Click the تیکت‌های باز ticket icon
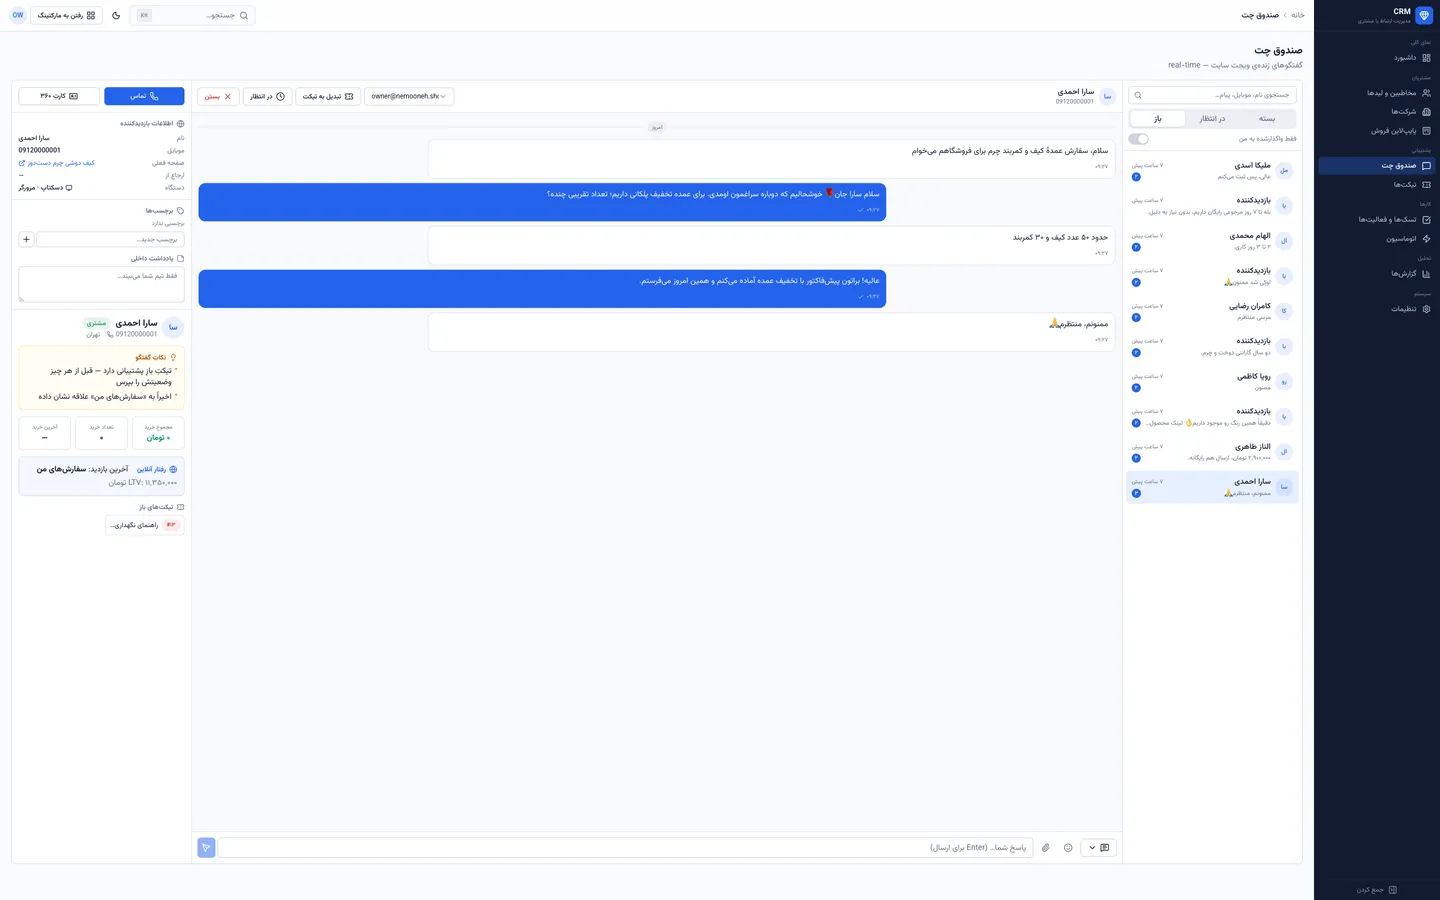 pyautogui.click(x=180, y=507)
